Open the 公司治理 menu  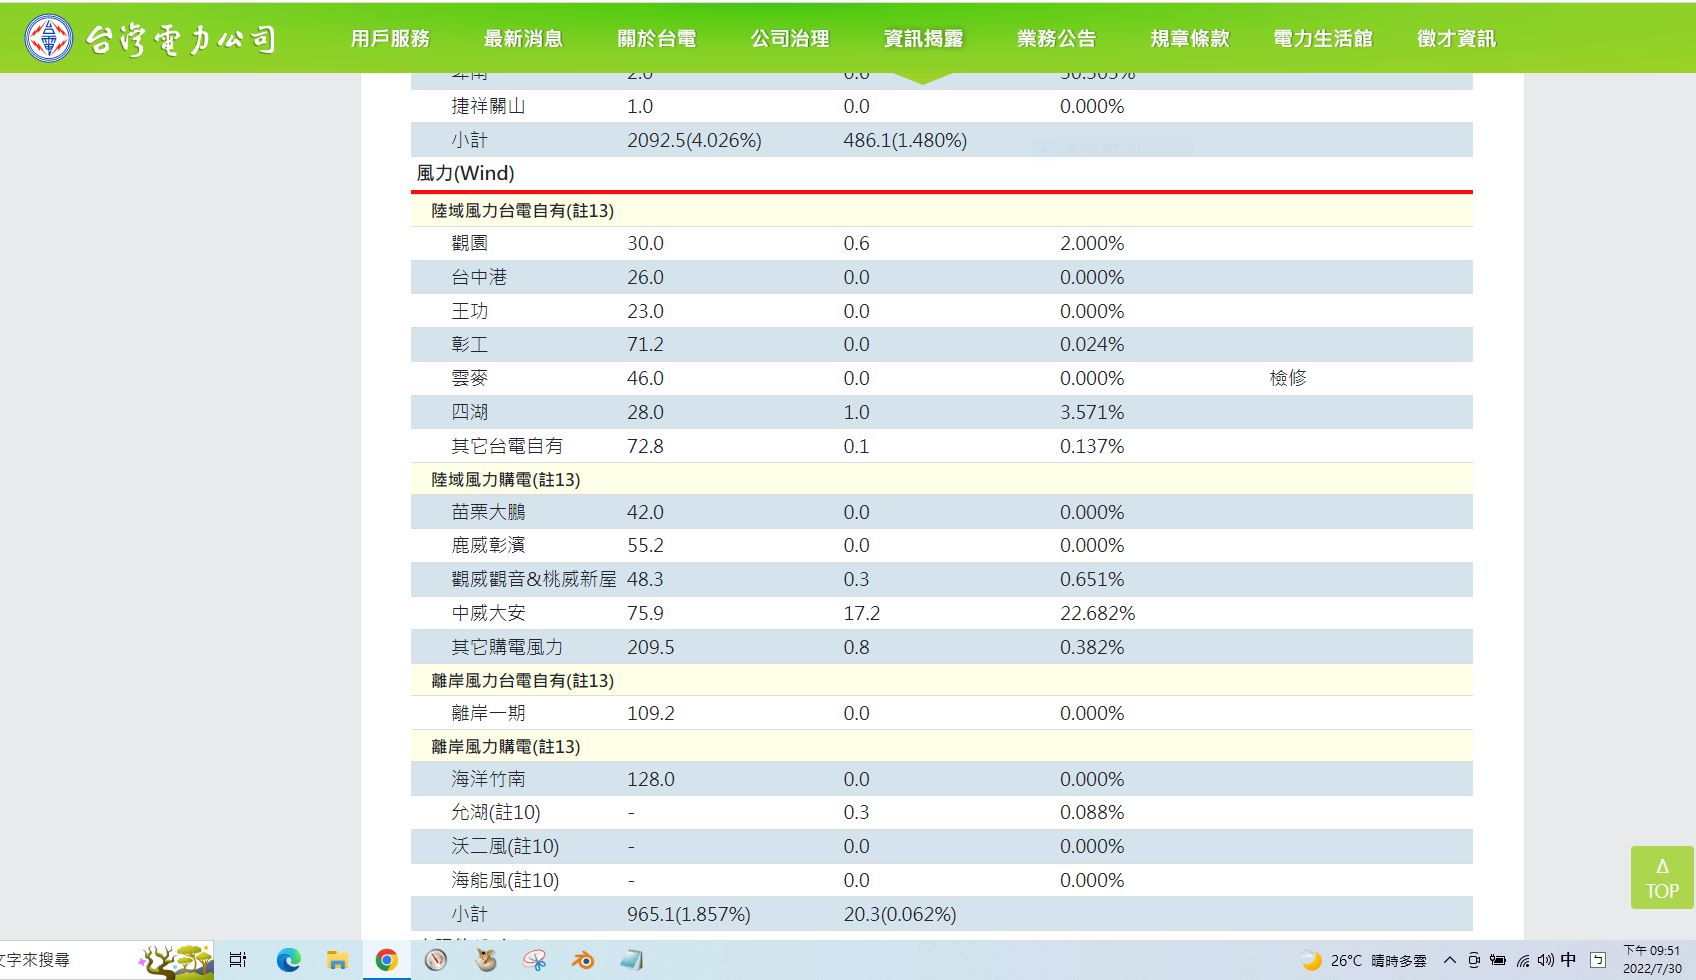pos(790,38)
